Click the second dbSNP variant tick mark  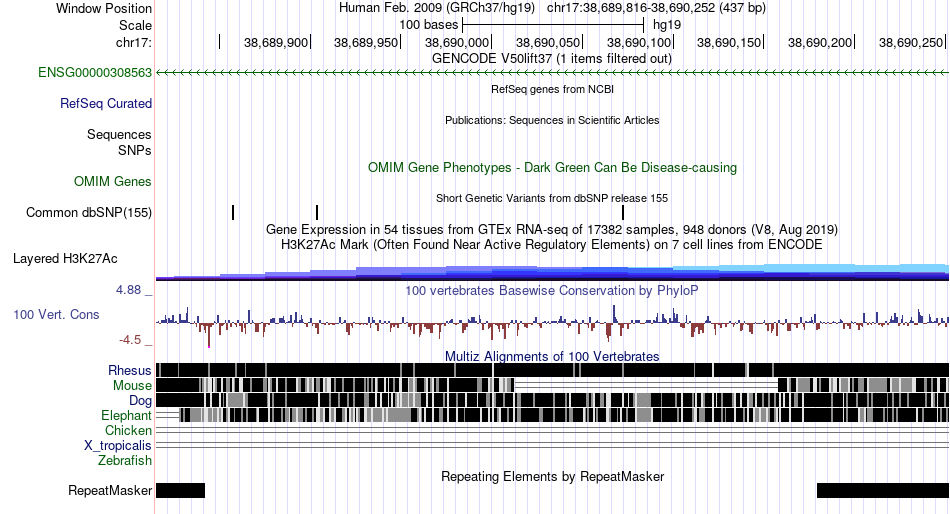(x=317, y=213)
